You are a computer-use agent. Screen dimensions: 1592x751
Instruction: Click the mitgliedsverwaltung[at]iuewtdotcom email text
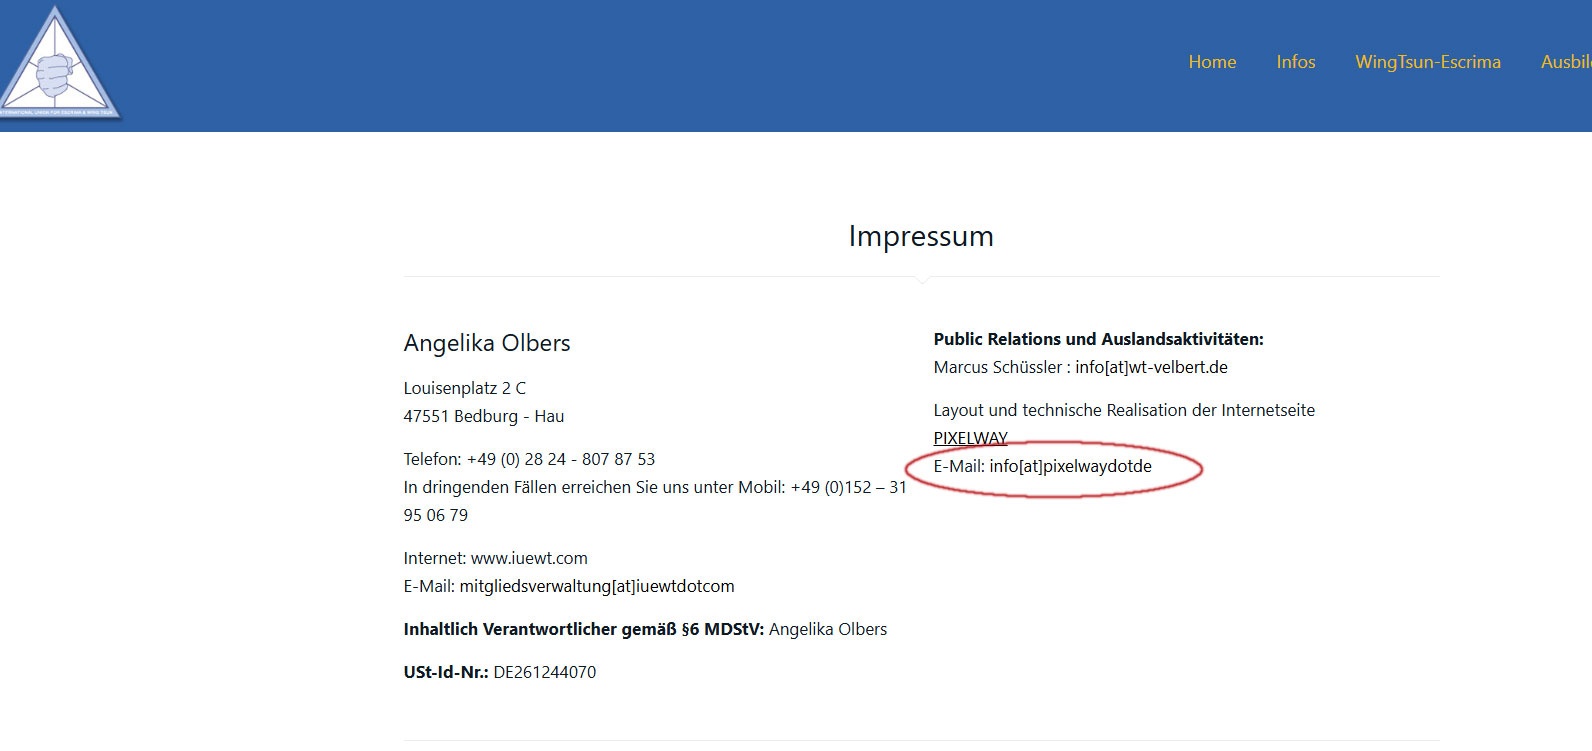click(596, 586)
